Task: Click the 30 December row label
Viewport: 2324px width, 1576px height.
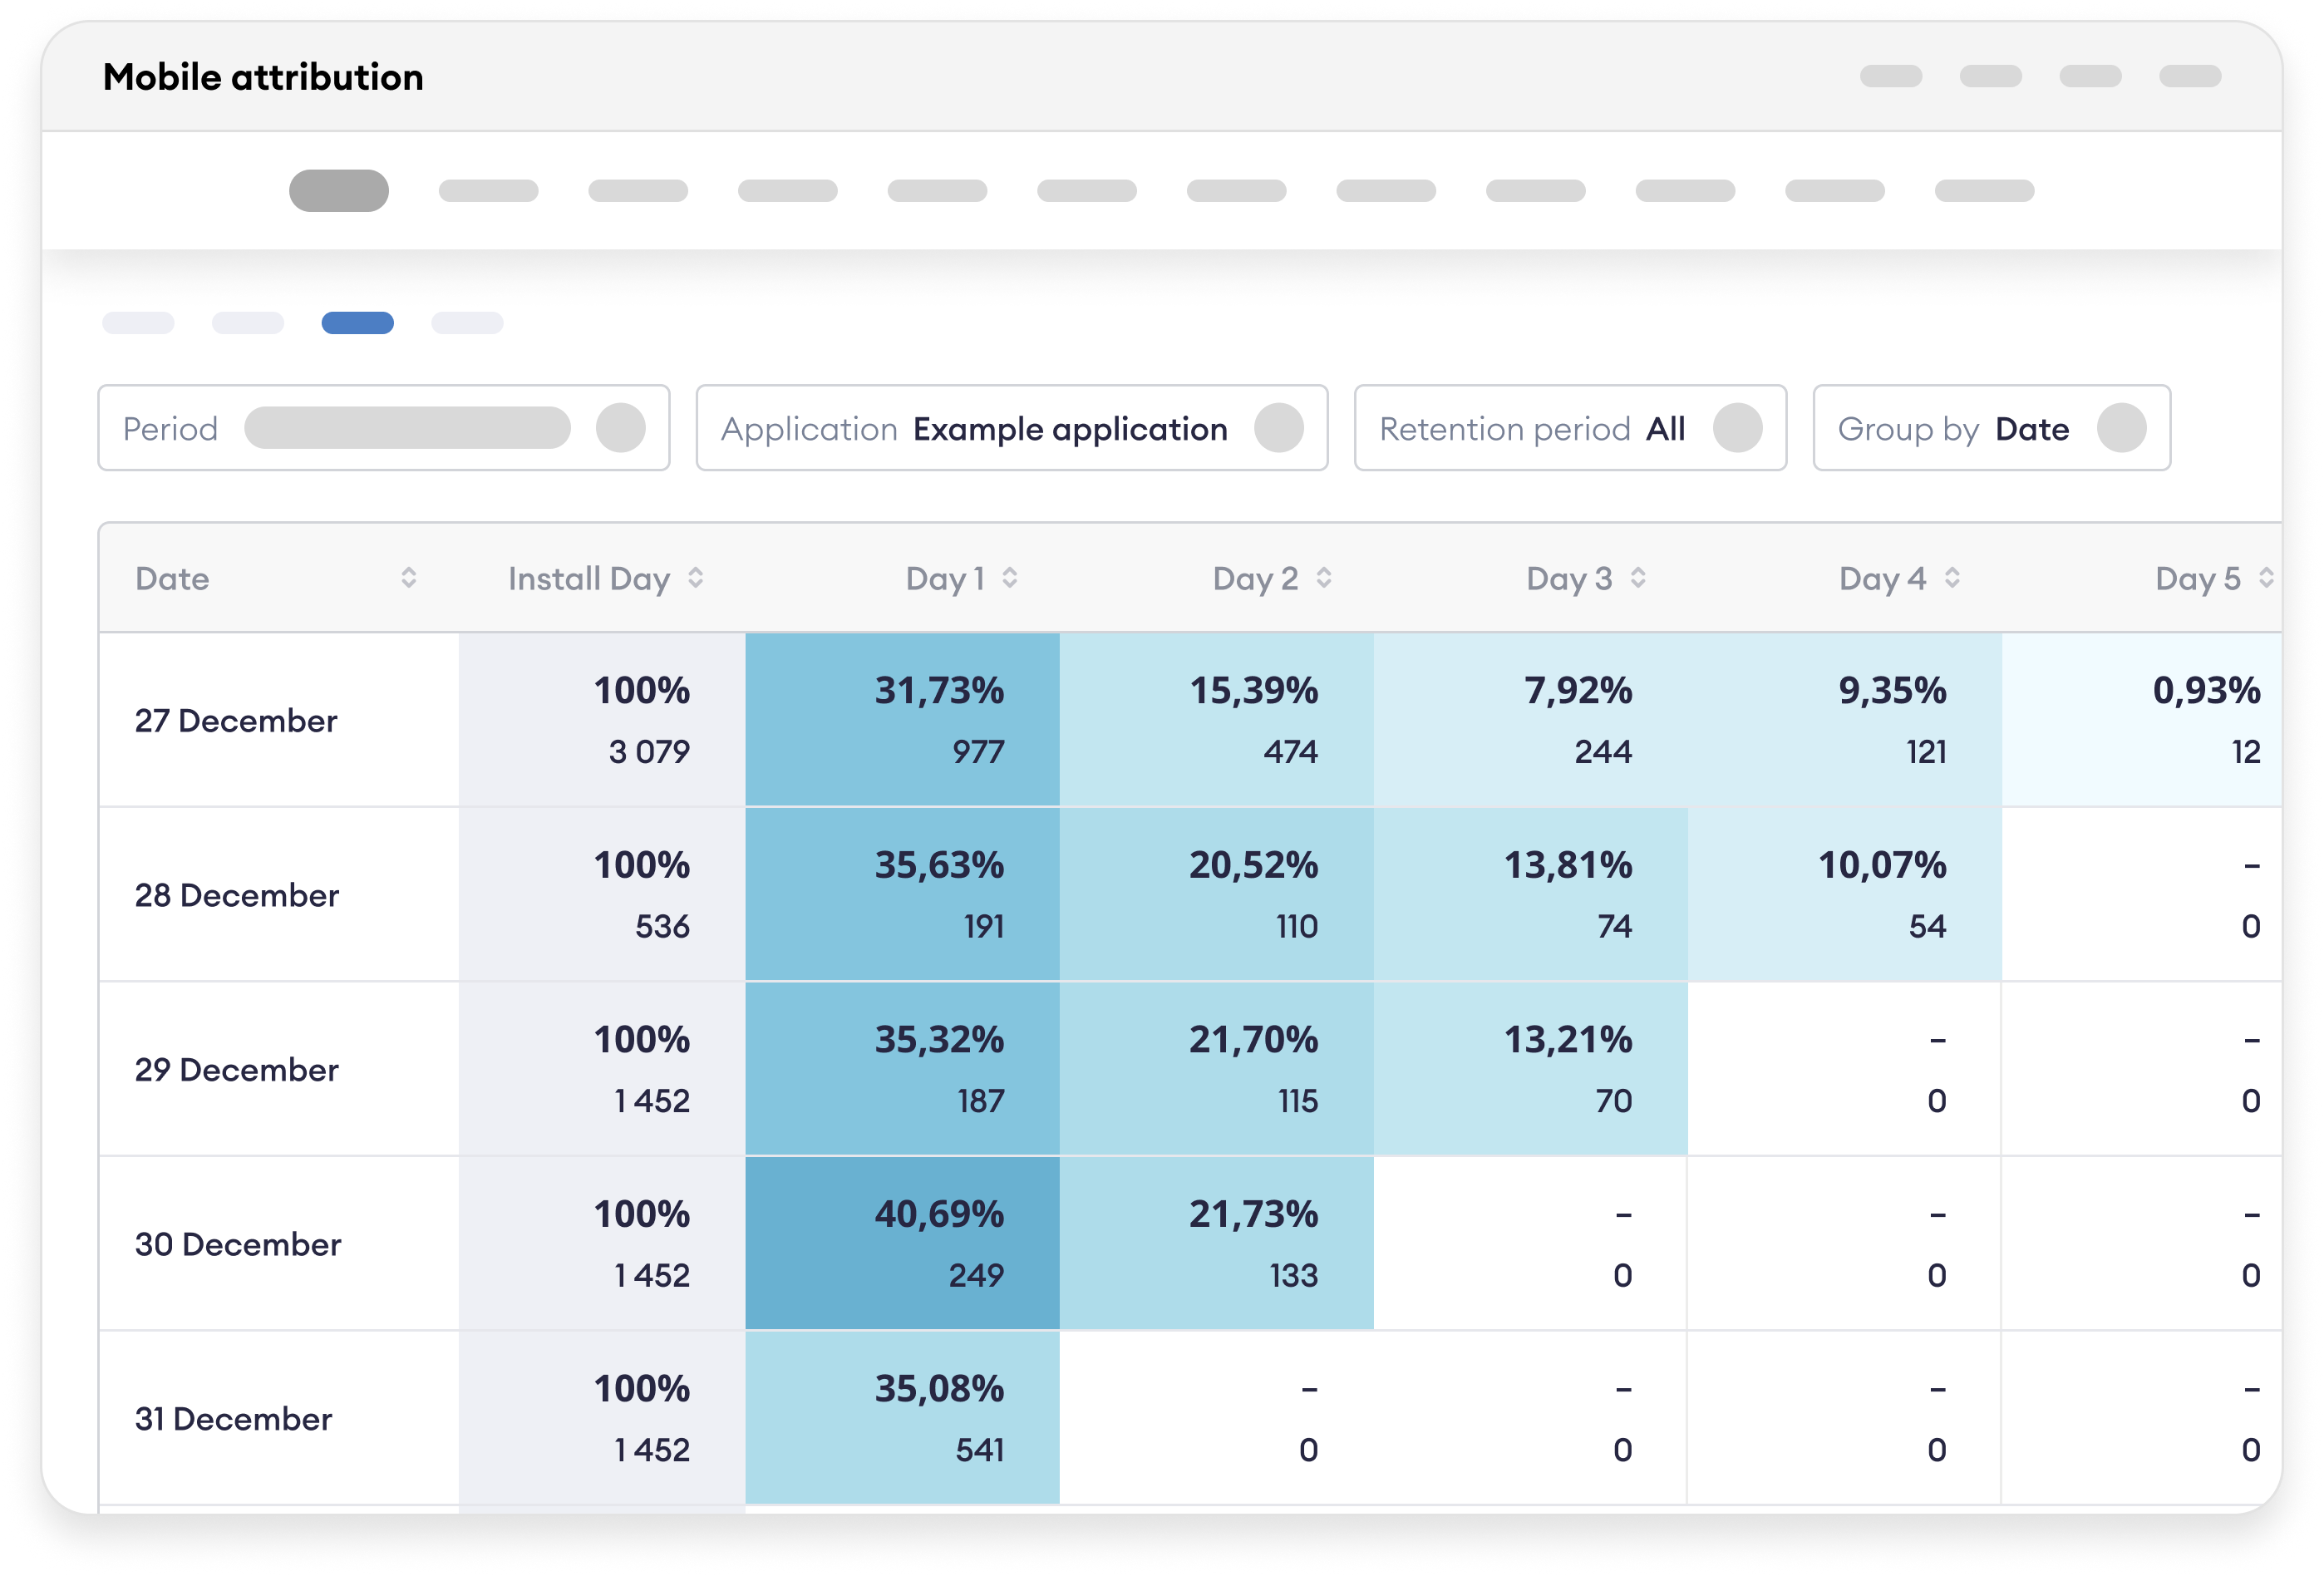Action: (x=238, y=1244)
